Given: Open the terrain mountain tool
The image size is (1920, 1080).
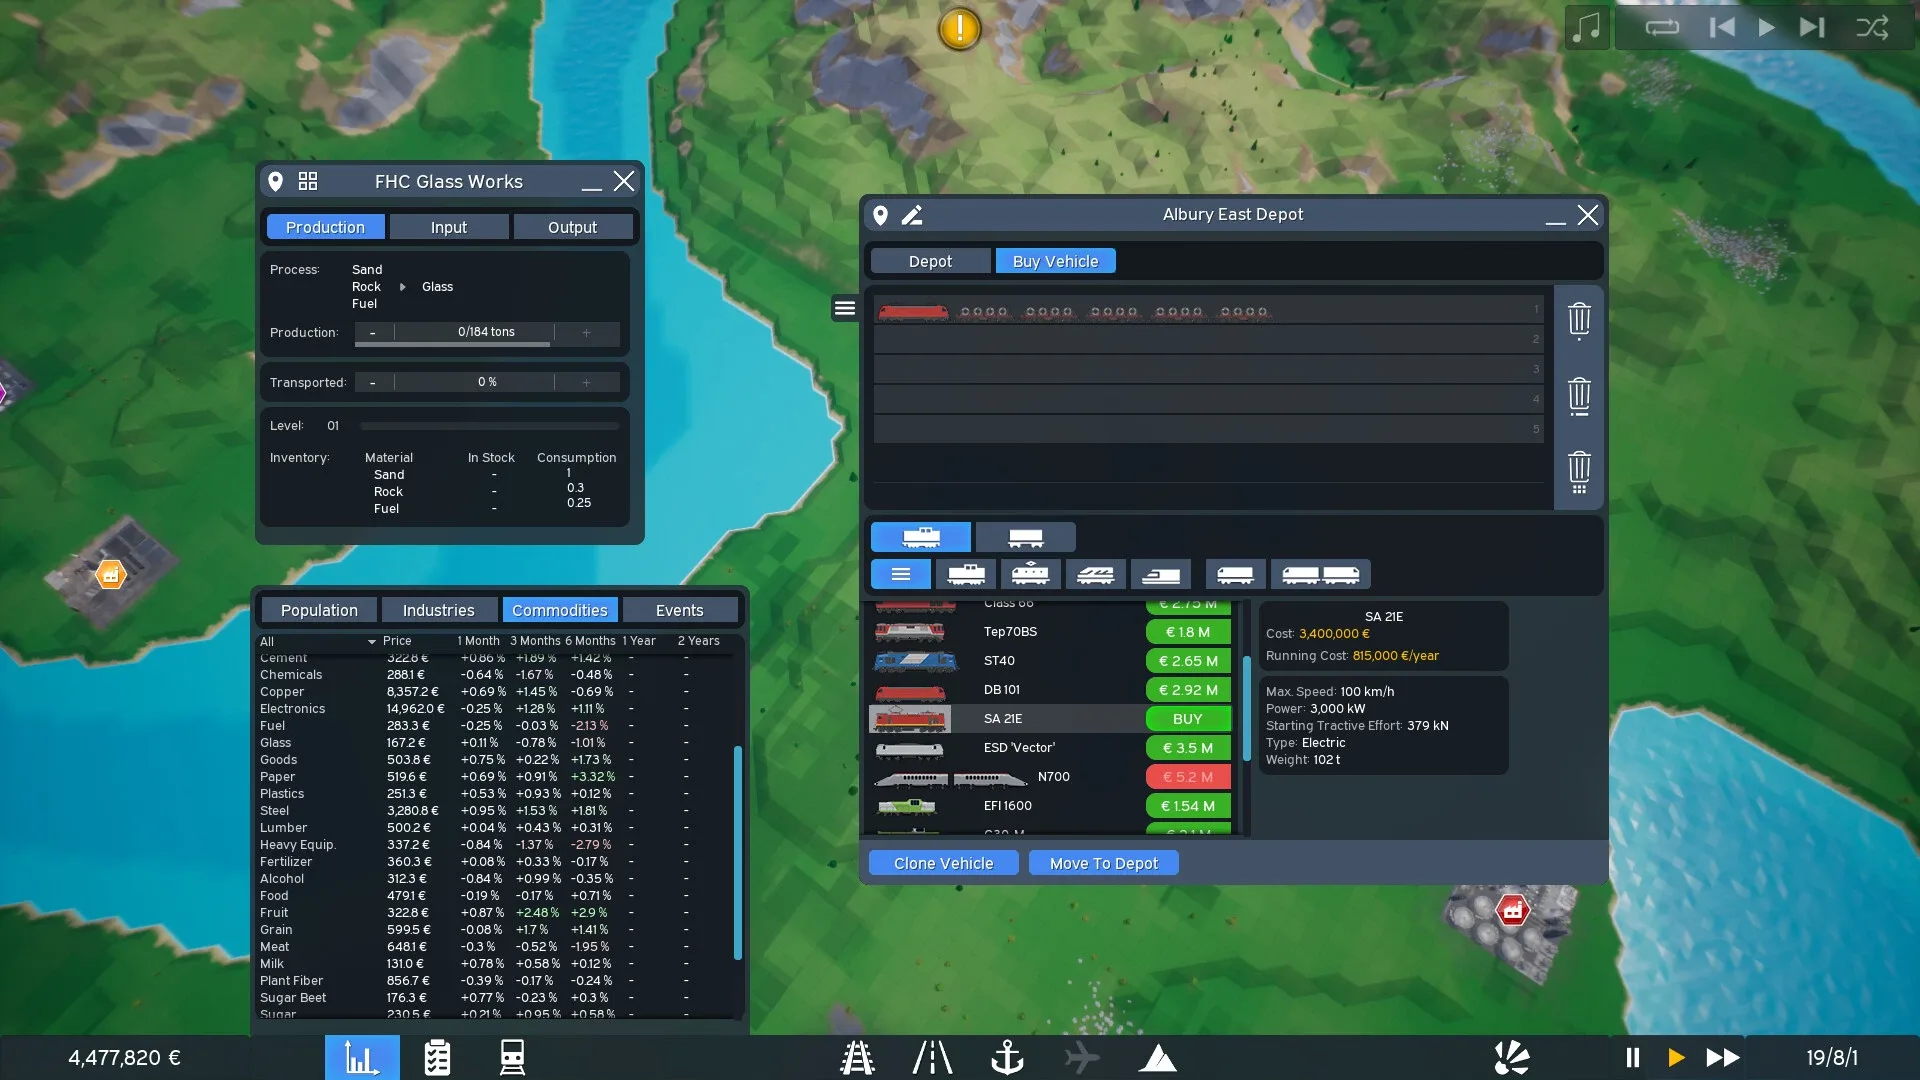Looking at the screenshot, I should 1158,1057.
